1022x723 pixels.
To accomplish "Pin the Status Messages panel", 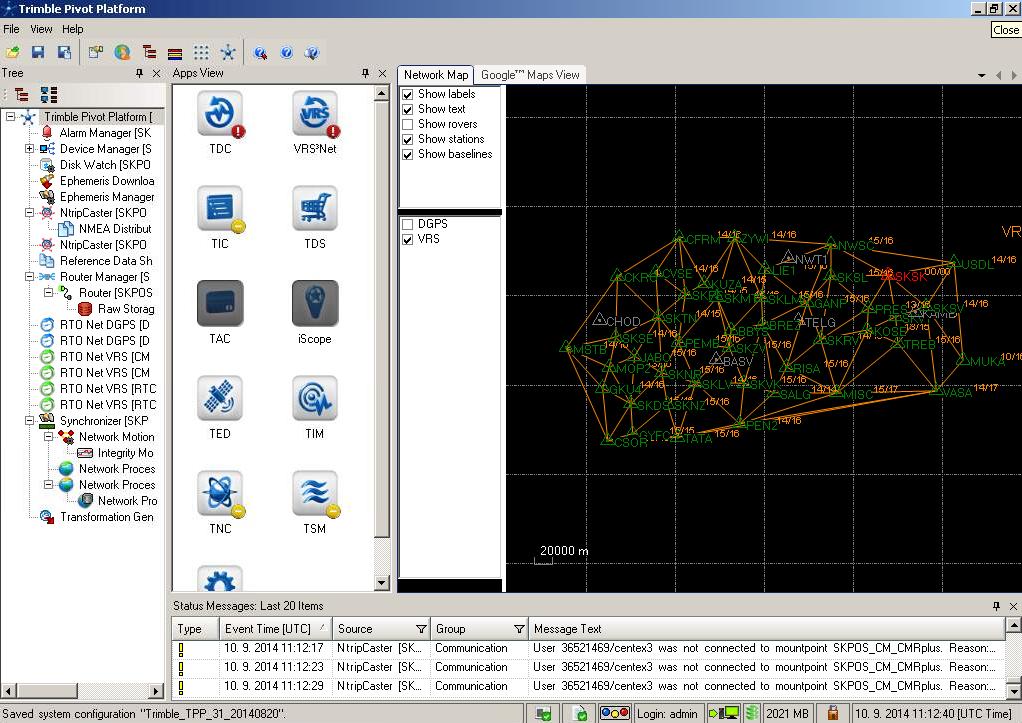I will coord(996,606).
